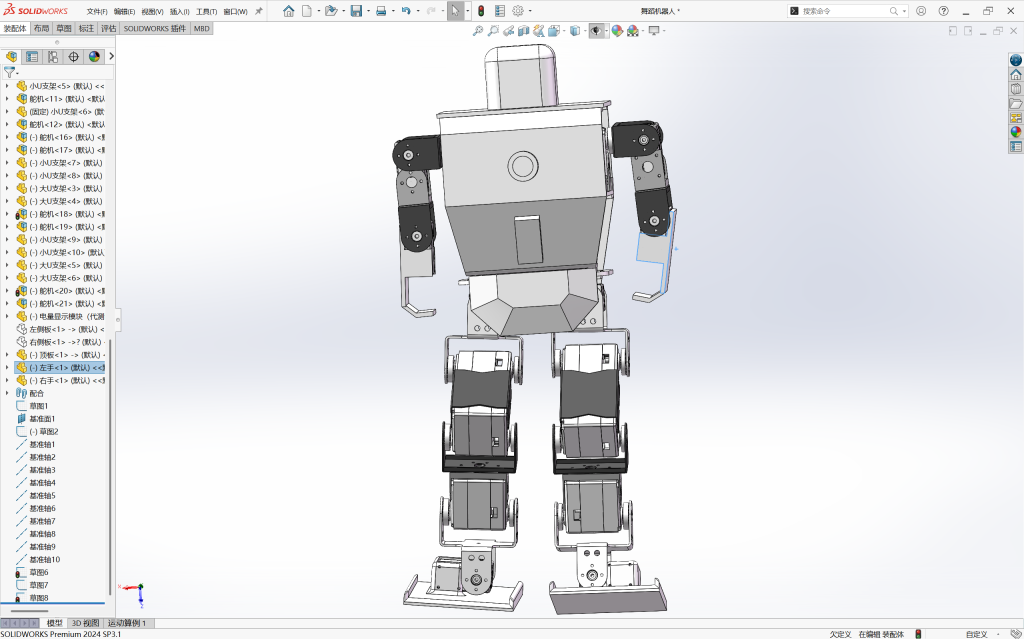1024x639 pixels.
Task: Open View Palette icon in task pane
Action: pos(1016,118)
